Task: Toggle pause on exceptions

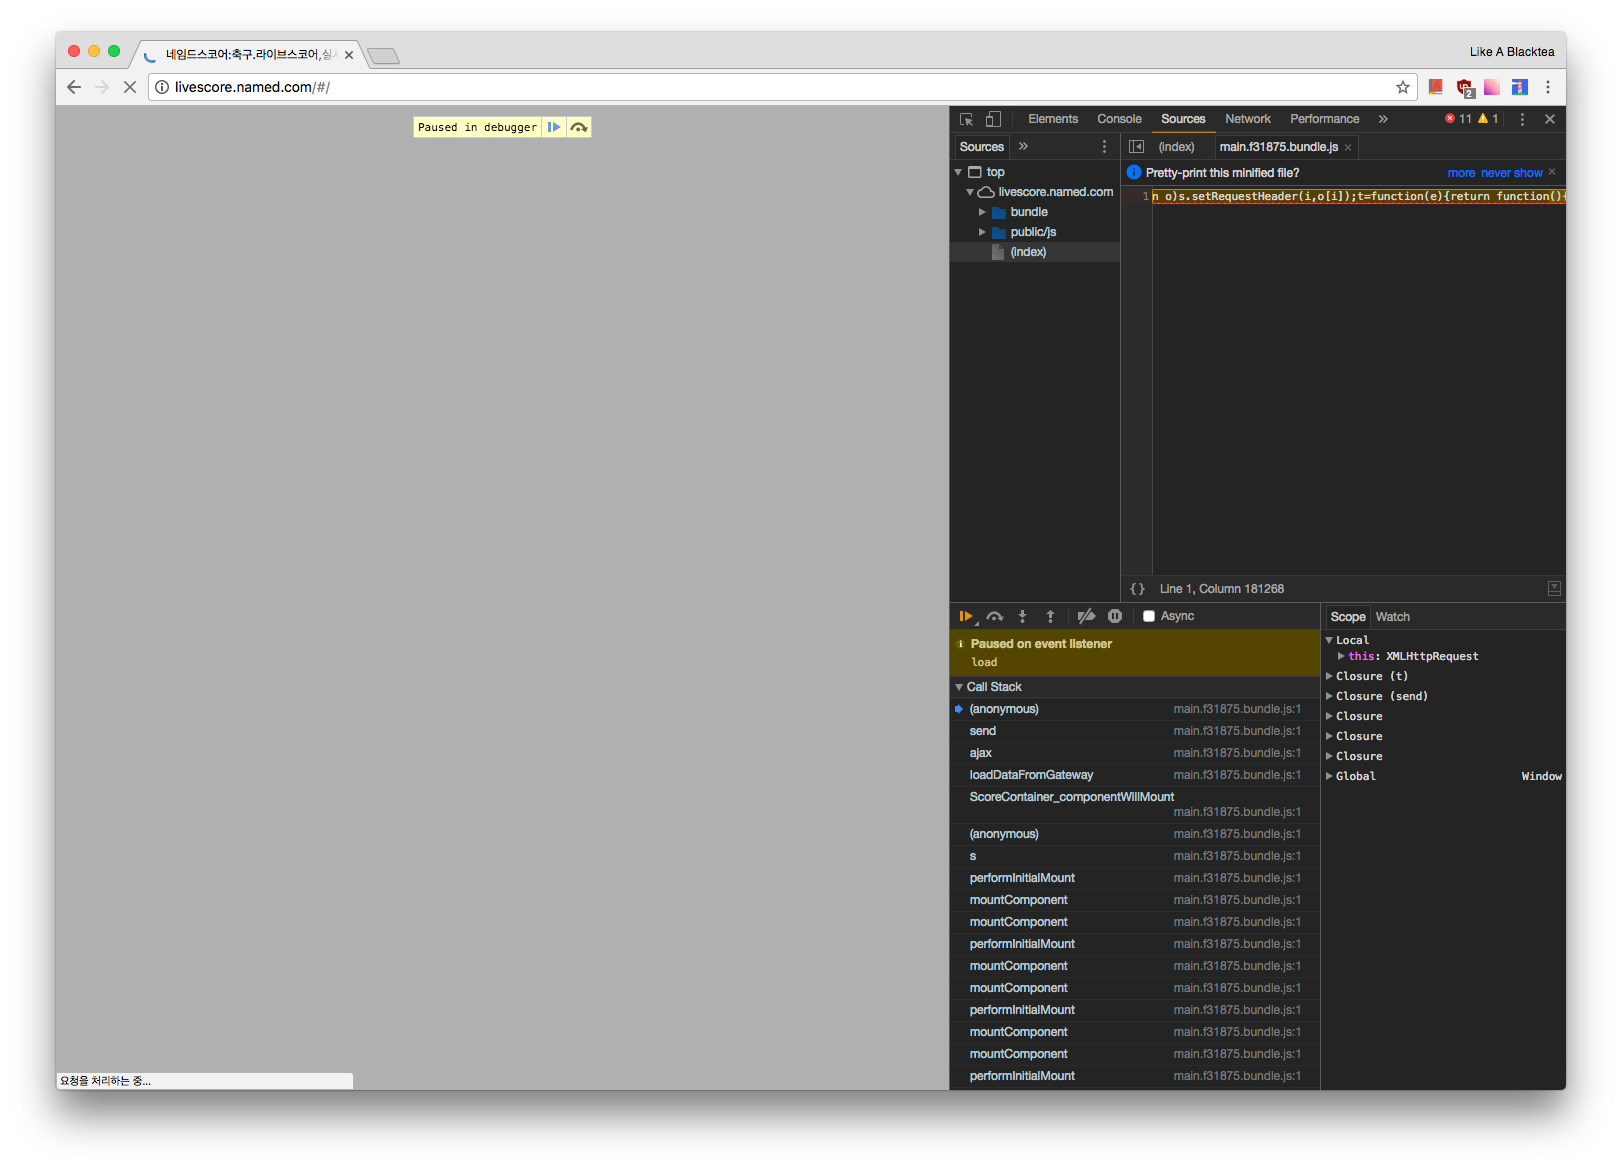Action: click(1115, 617)
